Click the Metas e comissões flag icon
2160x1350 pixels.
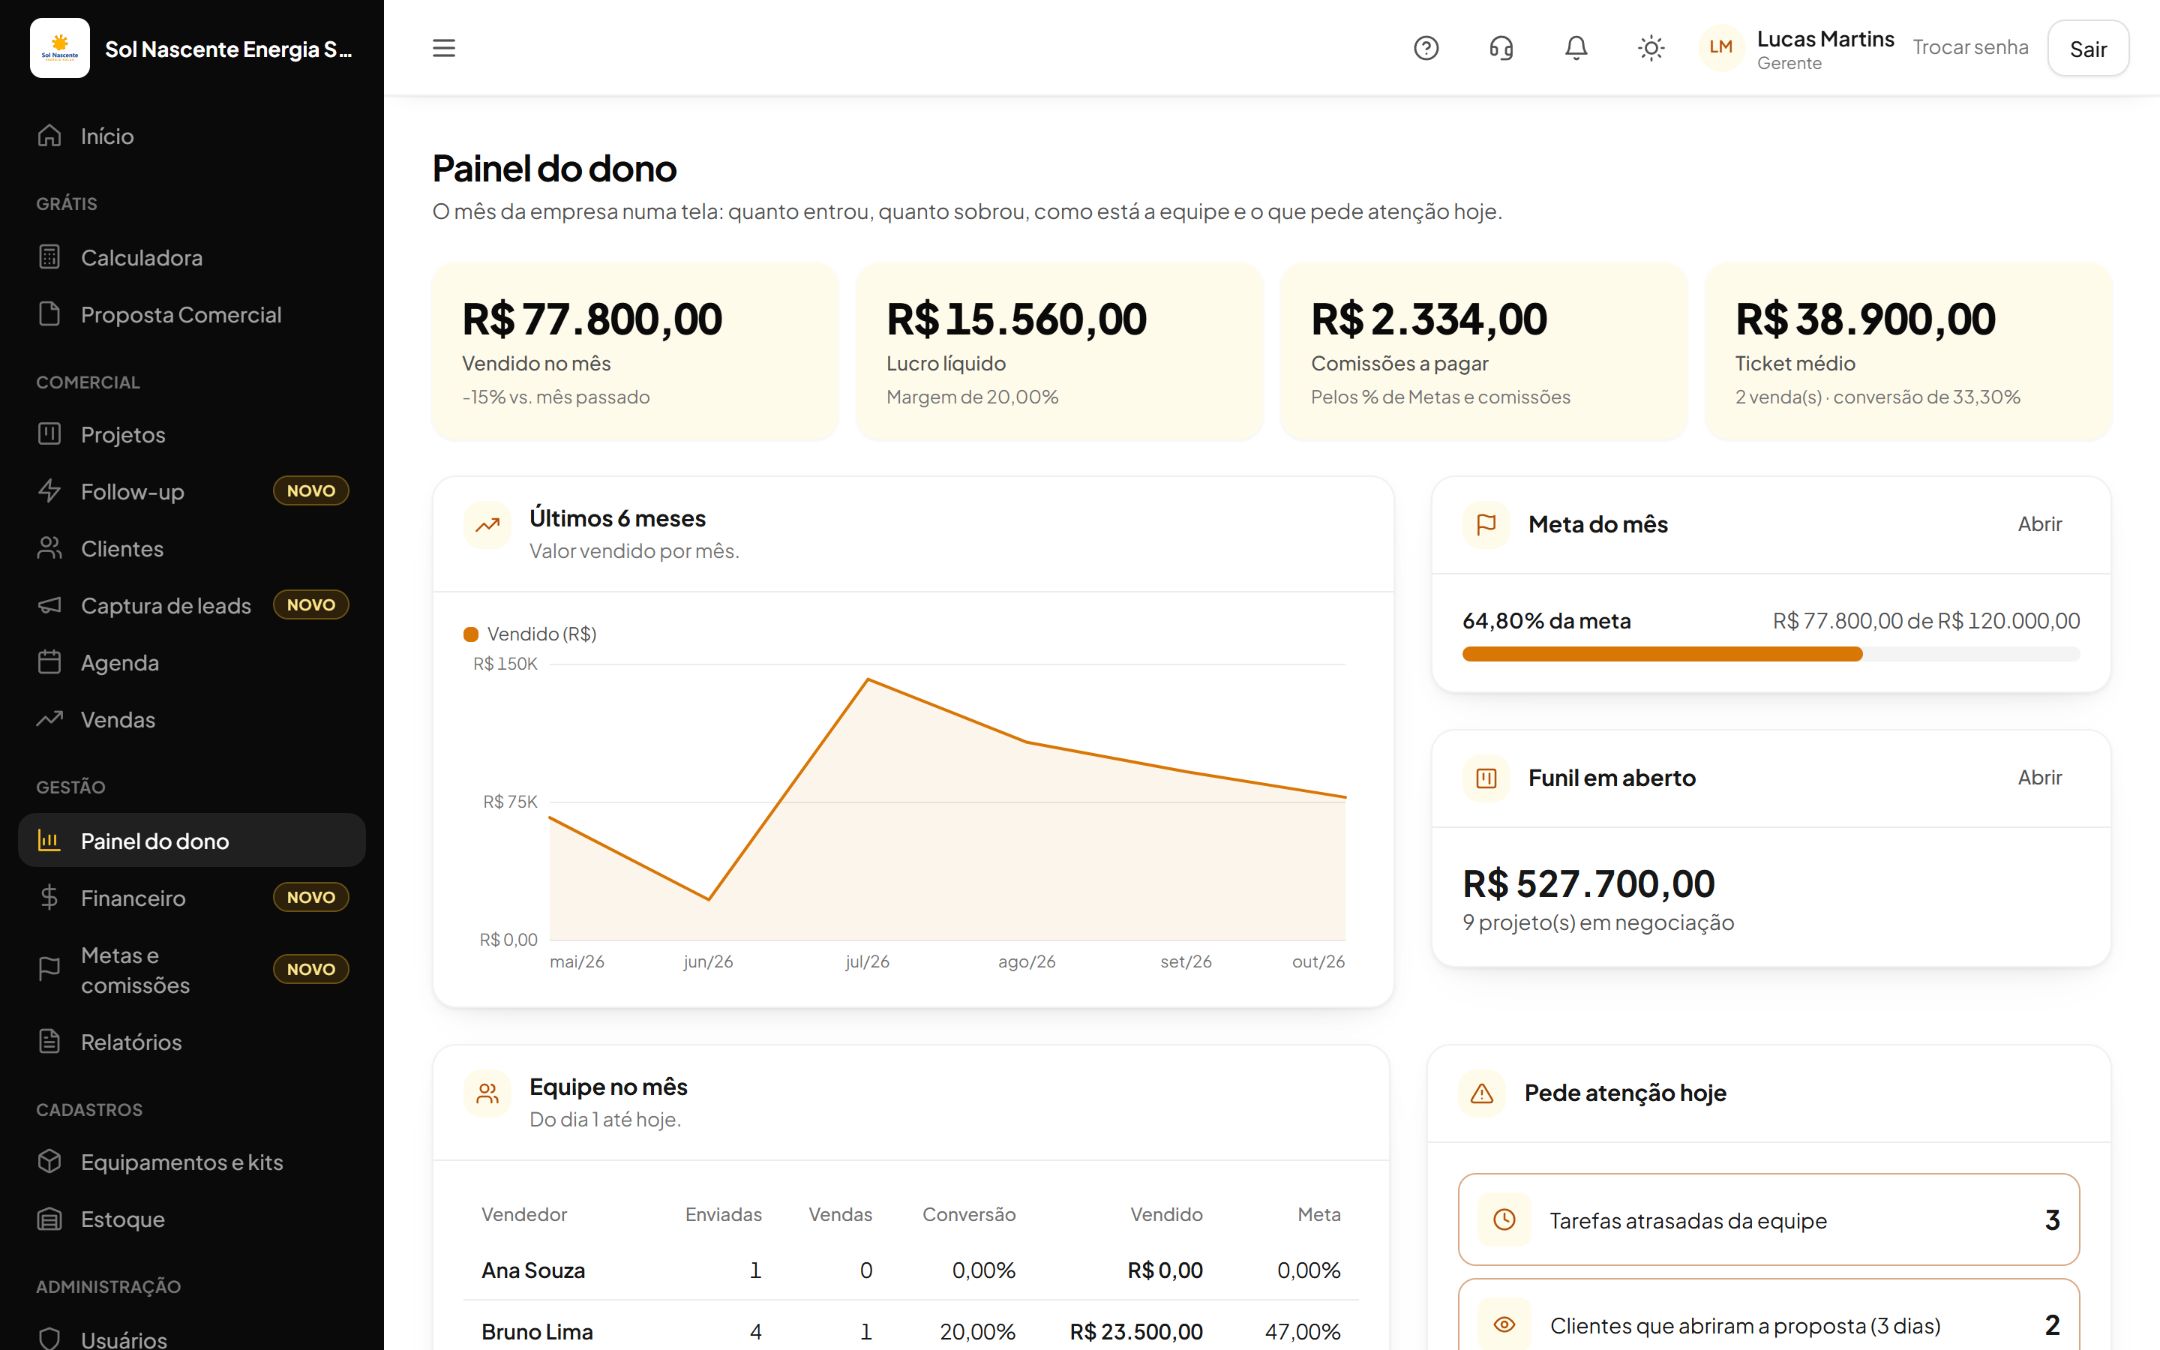coord(49,969)
